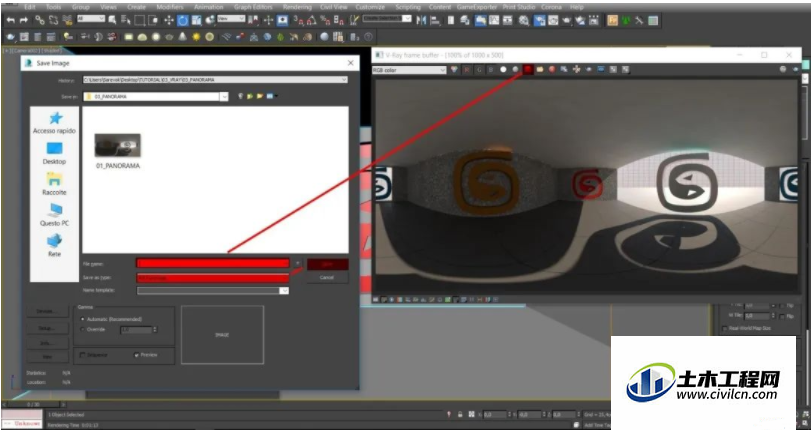Image resolution: width=812 pixels, height=430 pixels.
Task: Go to Questo PC in dialog sidebar
Action: [54, 214]
